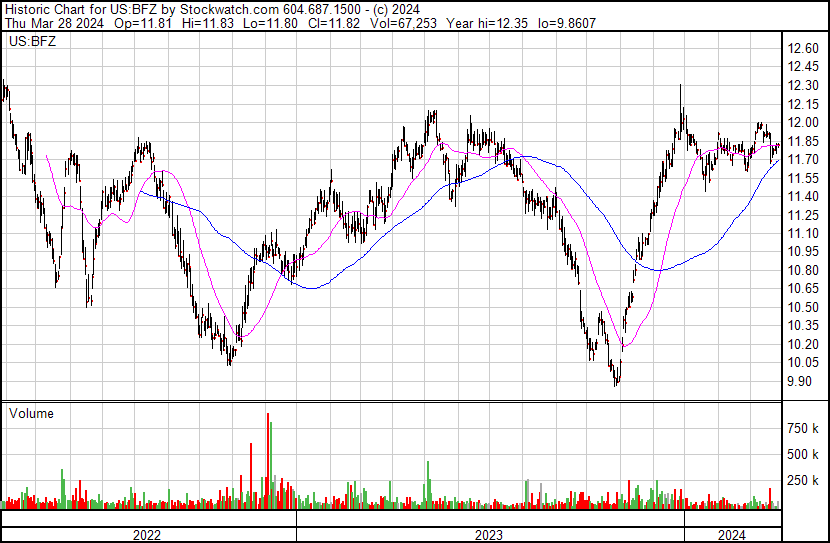Click the 750 k volume axis label
The height and width of the screenshot is (543, 830).
click(801, 428)
